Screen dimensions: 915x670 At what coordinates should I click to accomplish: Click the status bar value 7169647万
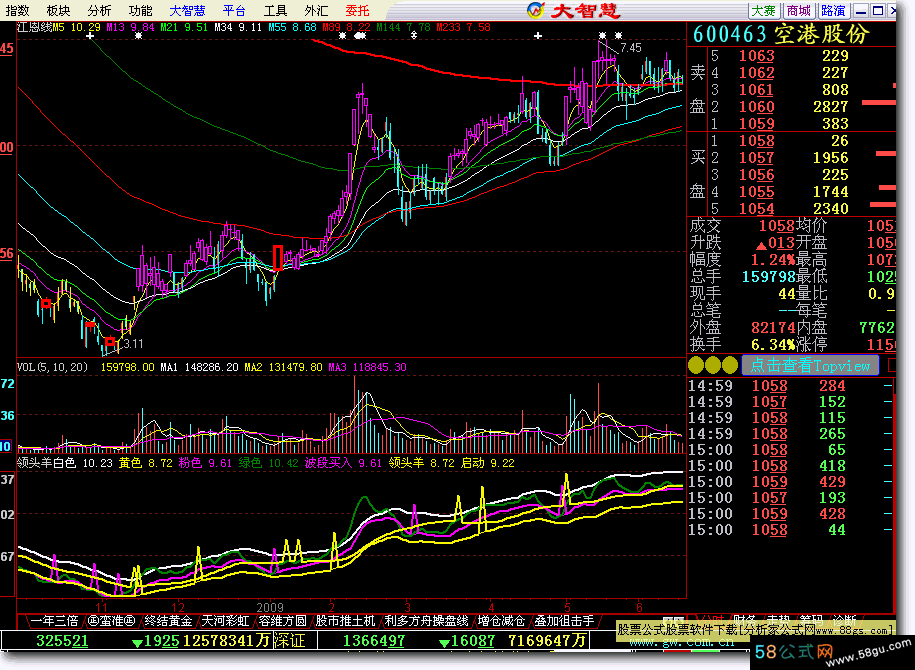point(547,641)
